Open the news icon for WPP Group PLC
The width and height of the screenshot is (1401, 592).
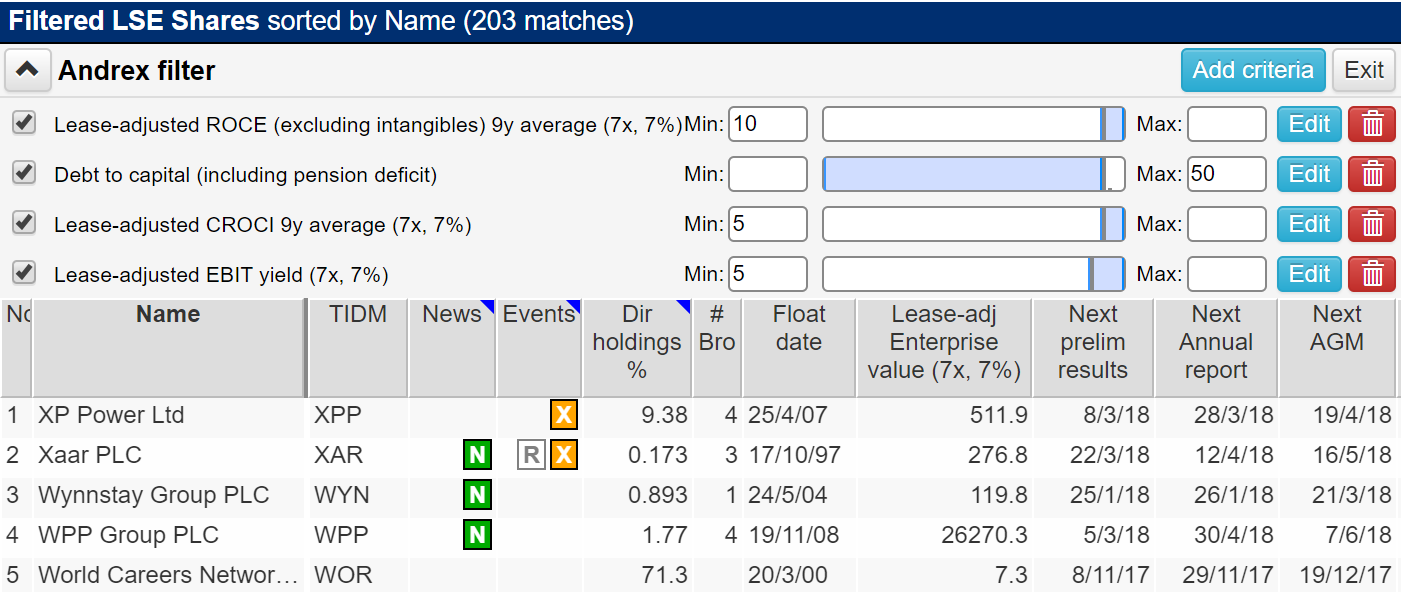pos(477,536)
